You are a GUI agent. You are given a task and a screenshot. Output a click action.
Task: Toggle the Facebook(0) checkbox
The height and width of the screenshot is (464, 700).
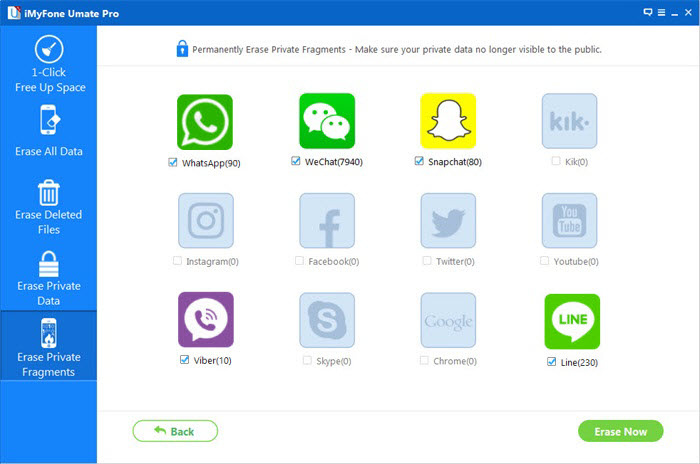(x=299, y=260)
